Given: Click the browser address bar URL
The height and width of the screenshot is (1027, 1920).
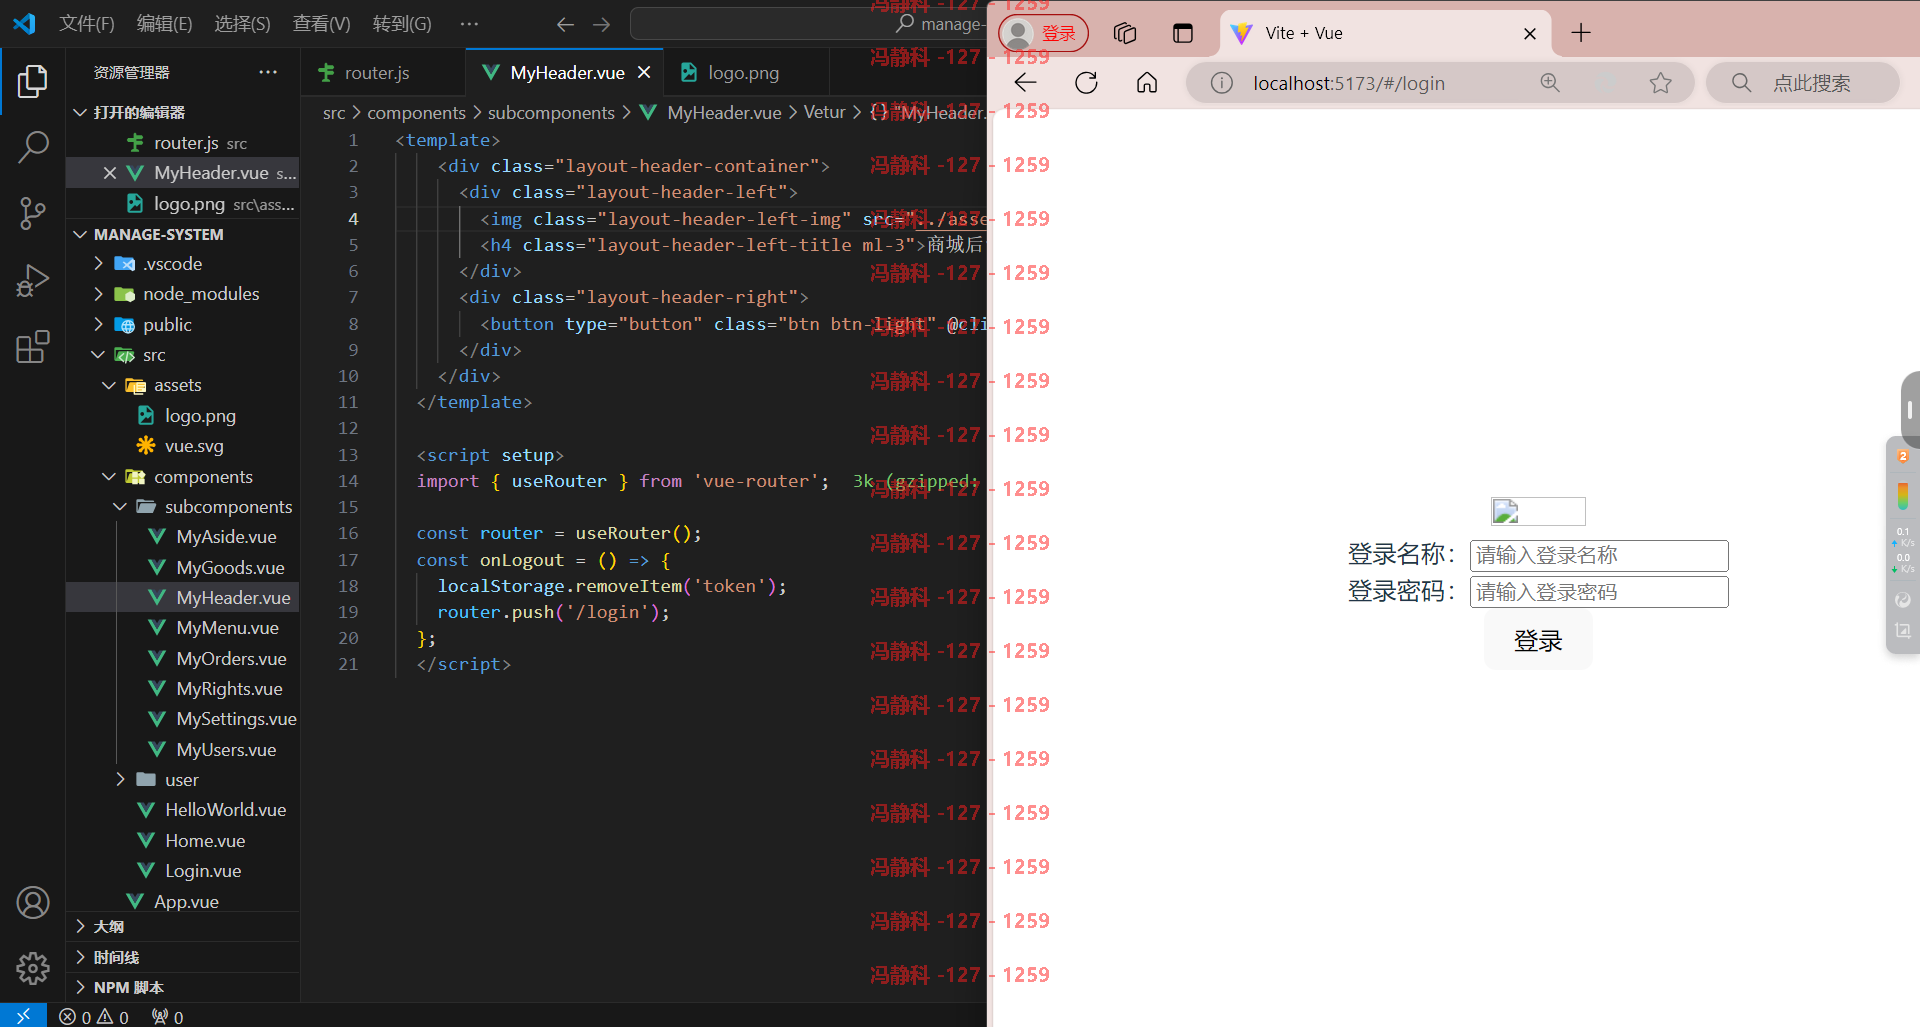Looking at the screenshot, I should [x=1349, y=83].
